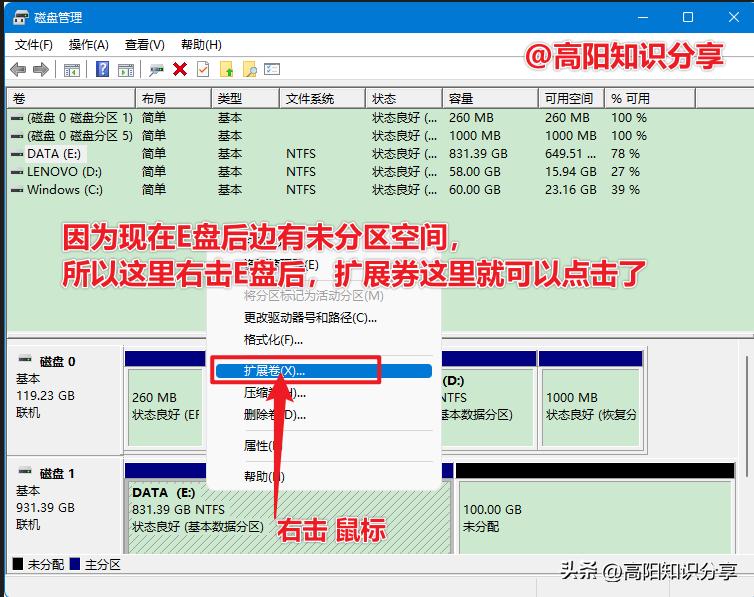The image size is (754, 597).
Task: Select the 磁盘 1 disk label panel
Action: click(x=65, y=506)
